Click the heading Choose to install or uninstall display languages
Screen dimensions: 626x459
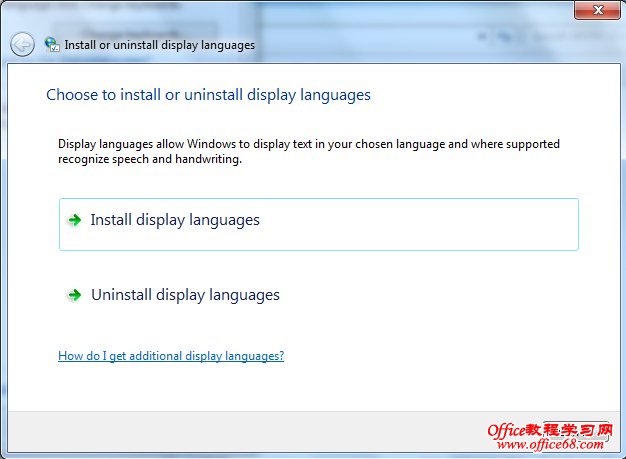click(x=208, y=95)
